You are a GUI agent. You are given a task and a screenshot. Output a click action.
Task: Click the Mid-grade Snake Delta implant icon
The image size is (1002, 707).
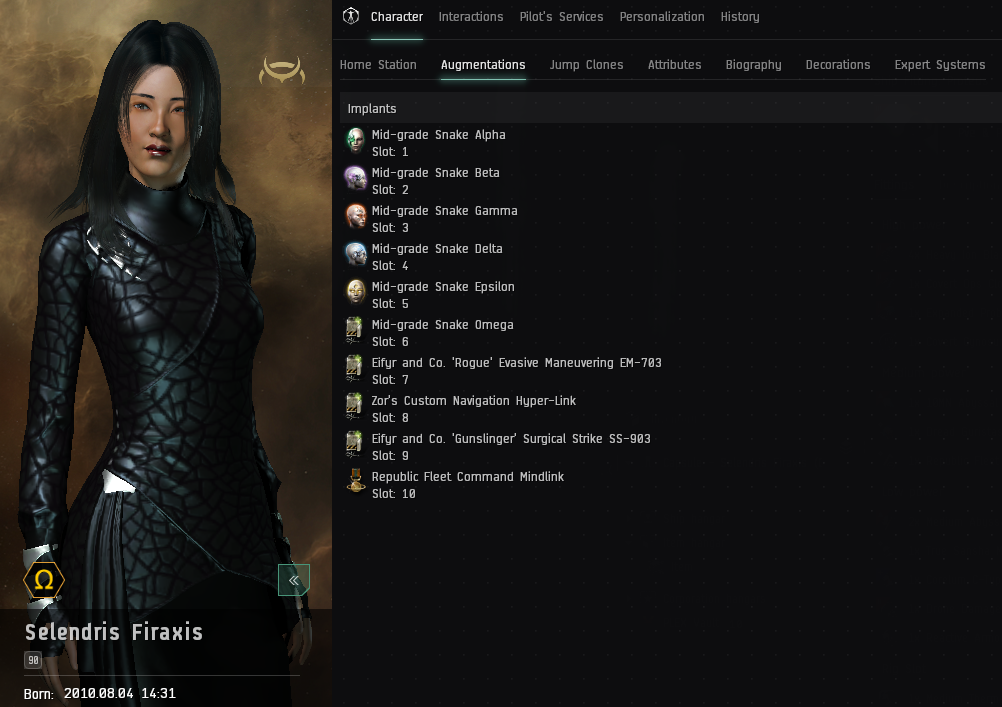click(355, 254)
